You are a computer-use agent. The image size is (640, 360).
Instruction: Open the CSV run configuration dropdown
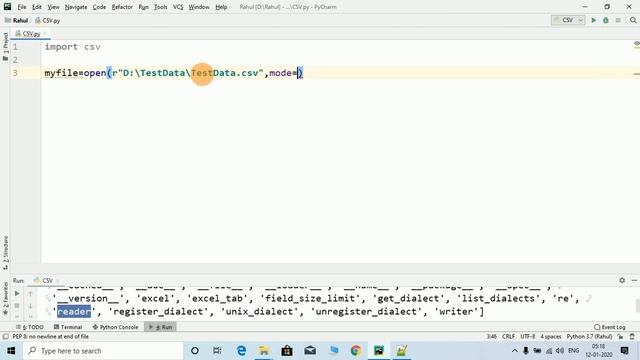(568, 20)
